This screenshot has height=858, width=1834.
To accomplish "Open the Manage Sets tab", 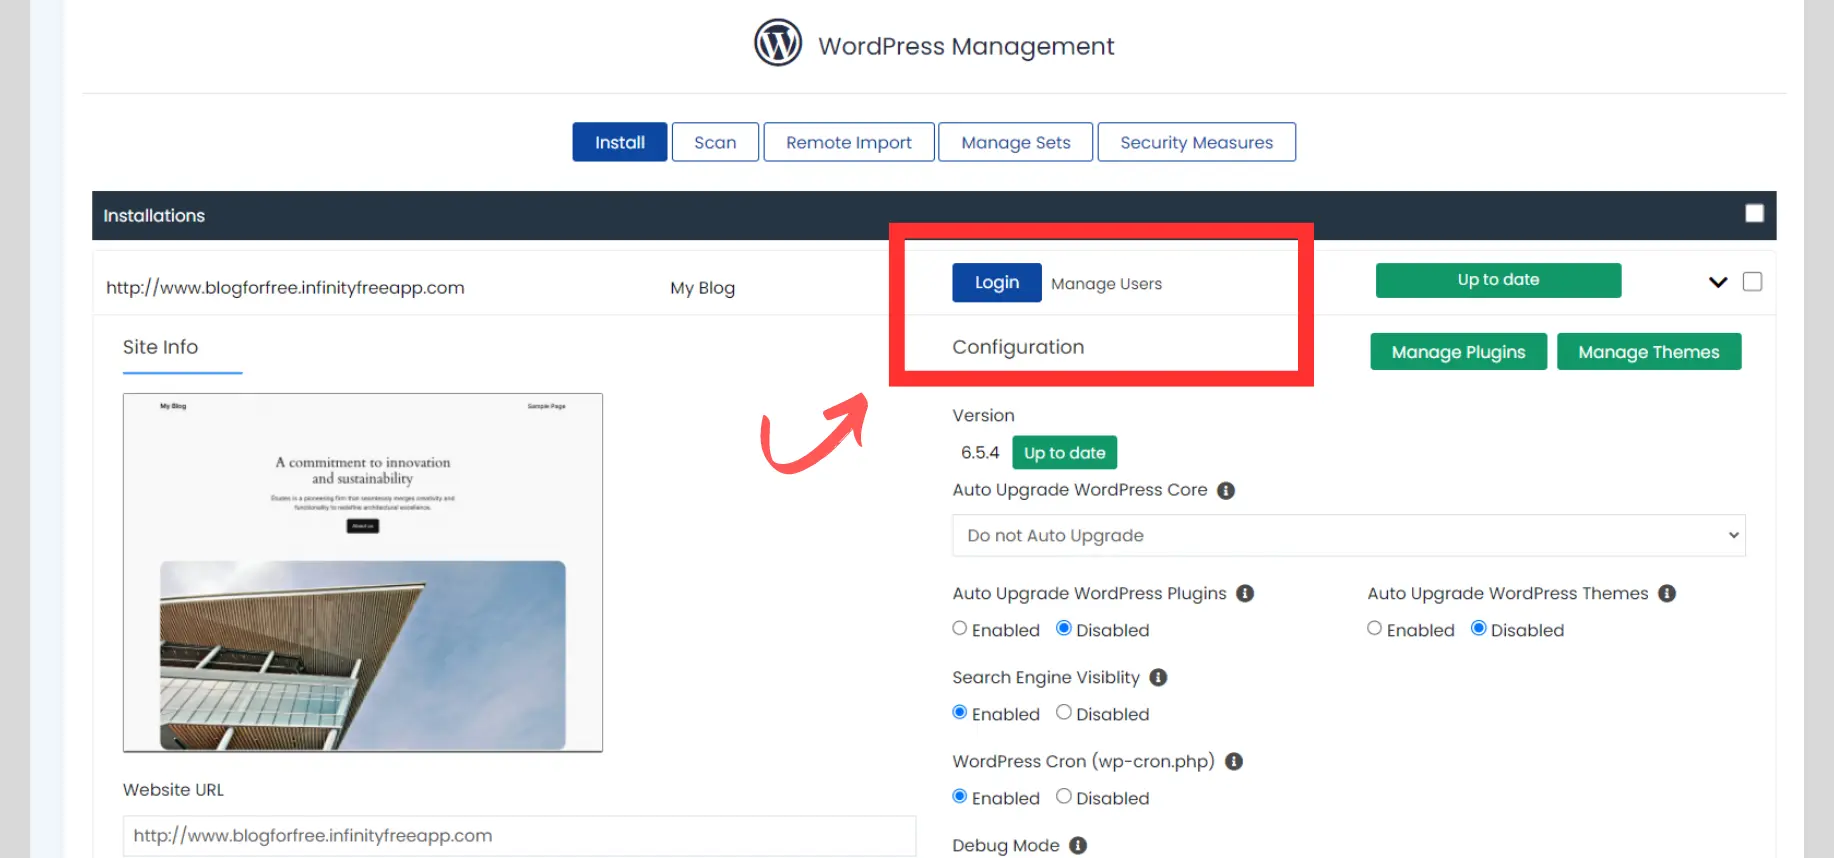I will [x=1016, y=142].
